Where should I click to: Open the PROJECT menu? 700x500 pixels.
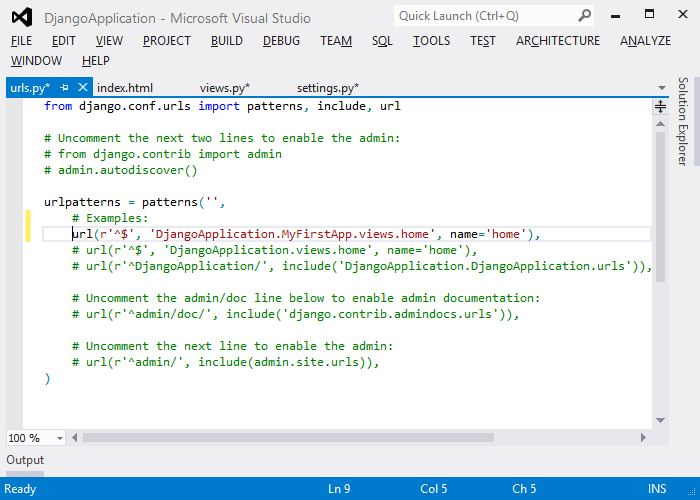point(167,41)
